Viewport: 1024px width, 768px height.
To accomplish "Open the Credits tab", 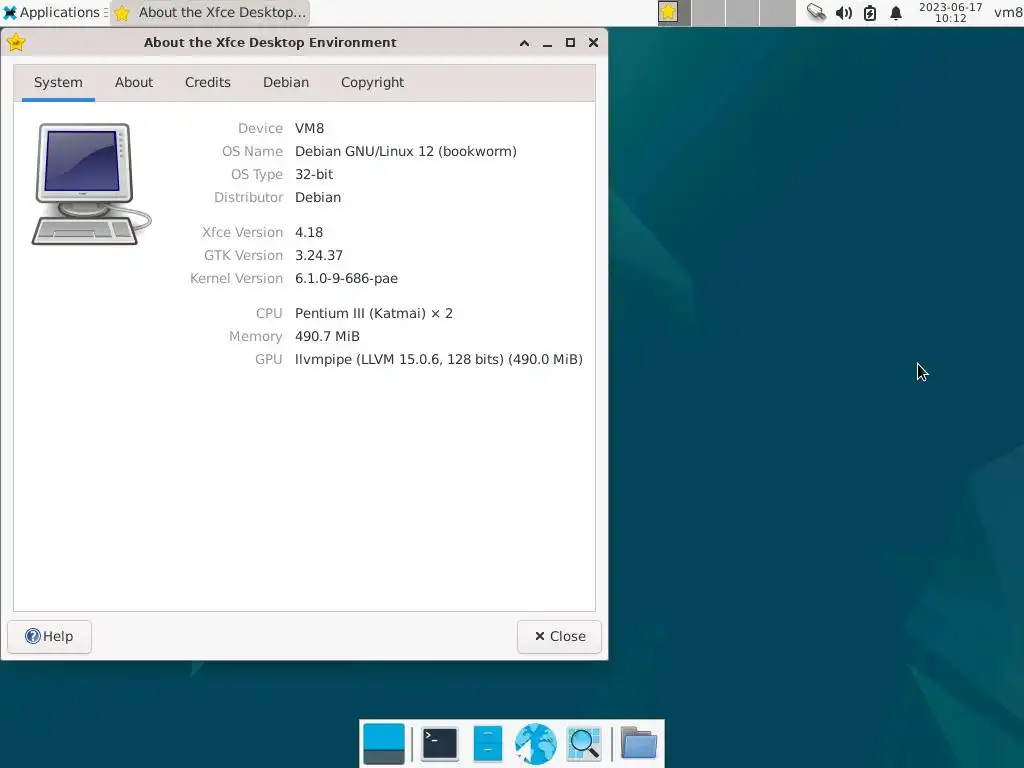I will coord(208,82).
